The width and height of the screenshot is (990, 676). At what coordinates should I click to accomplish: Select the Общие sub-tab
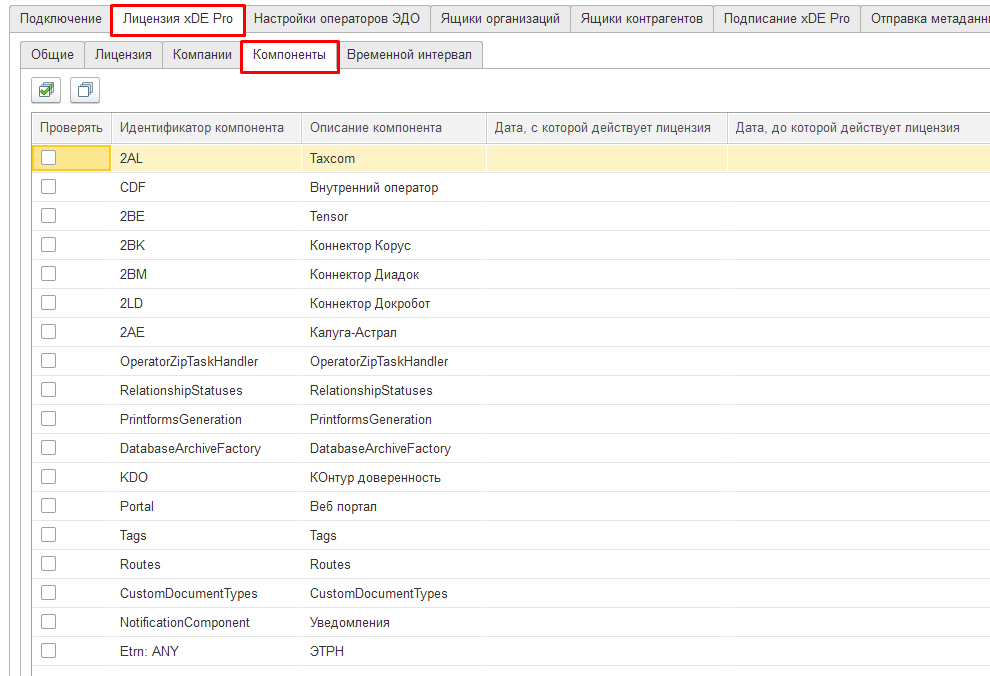click(52, 55)
